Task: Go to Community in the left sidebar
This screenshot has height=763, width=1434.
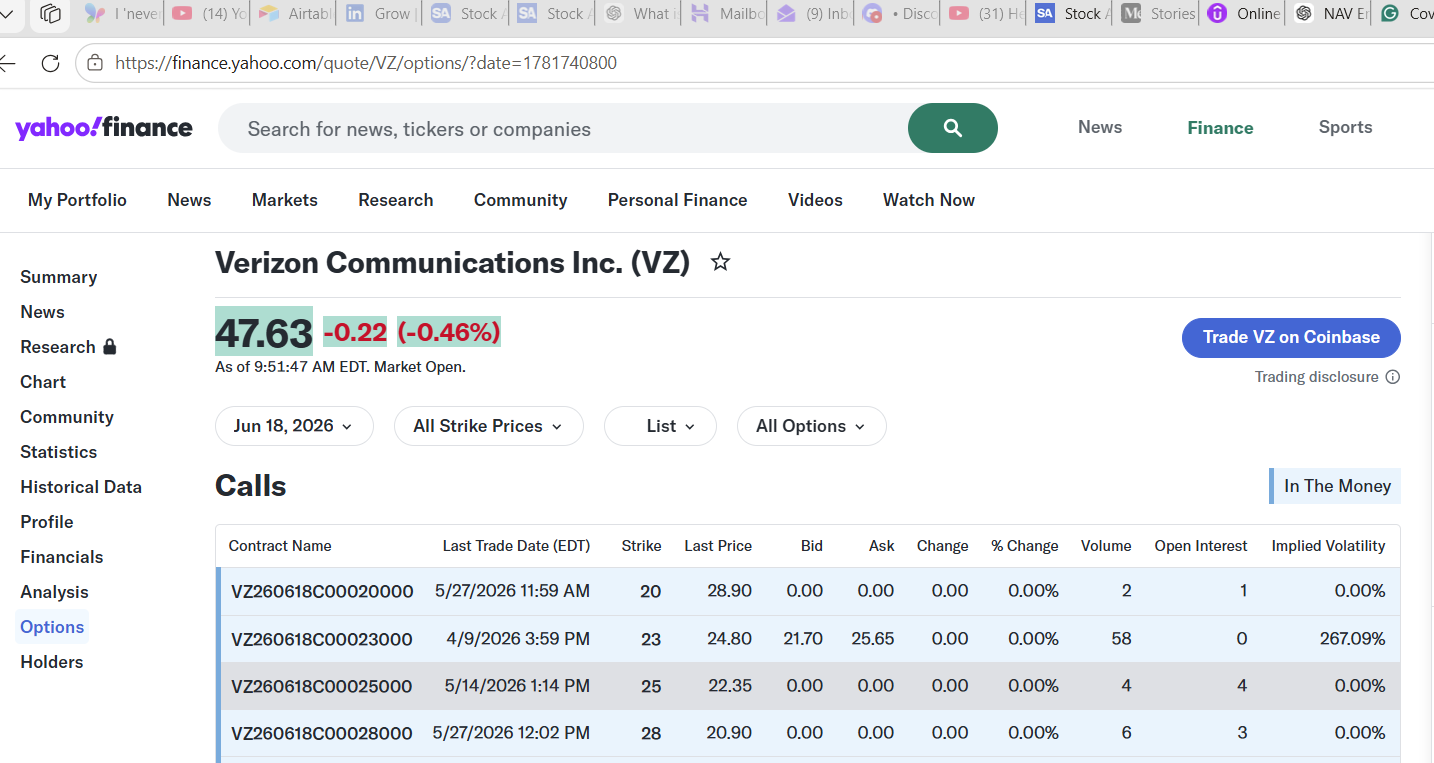Action: (67, 417)
